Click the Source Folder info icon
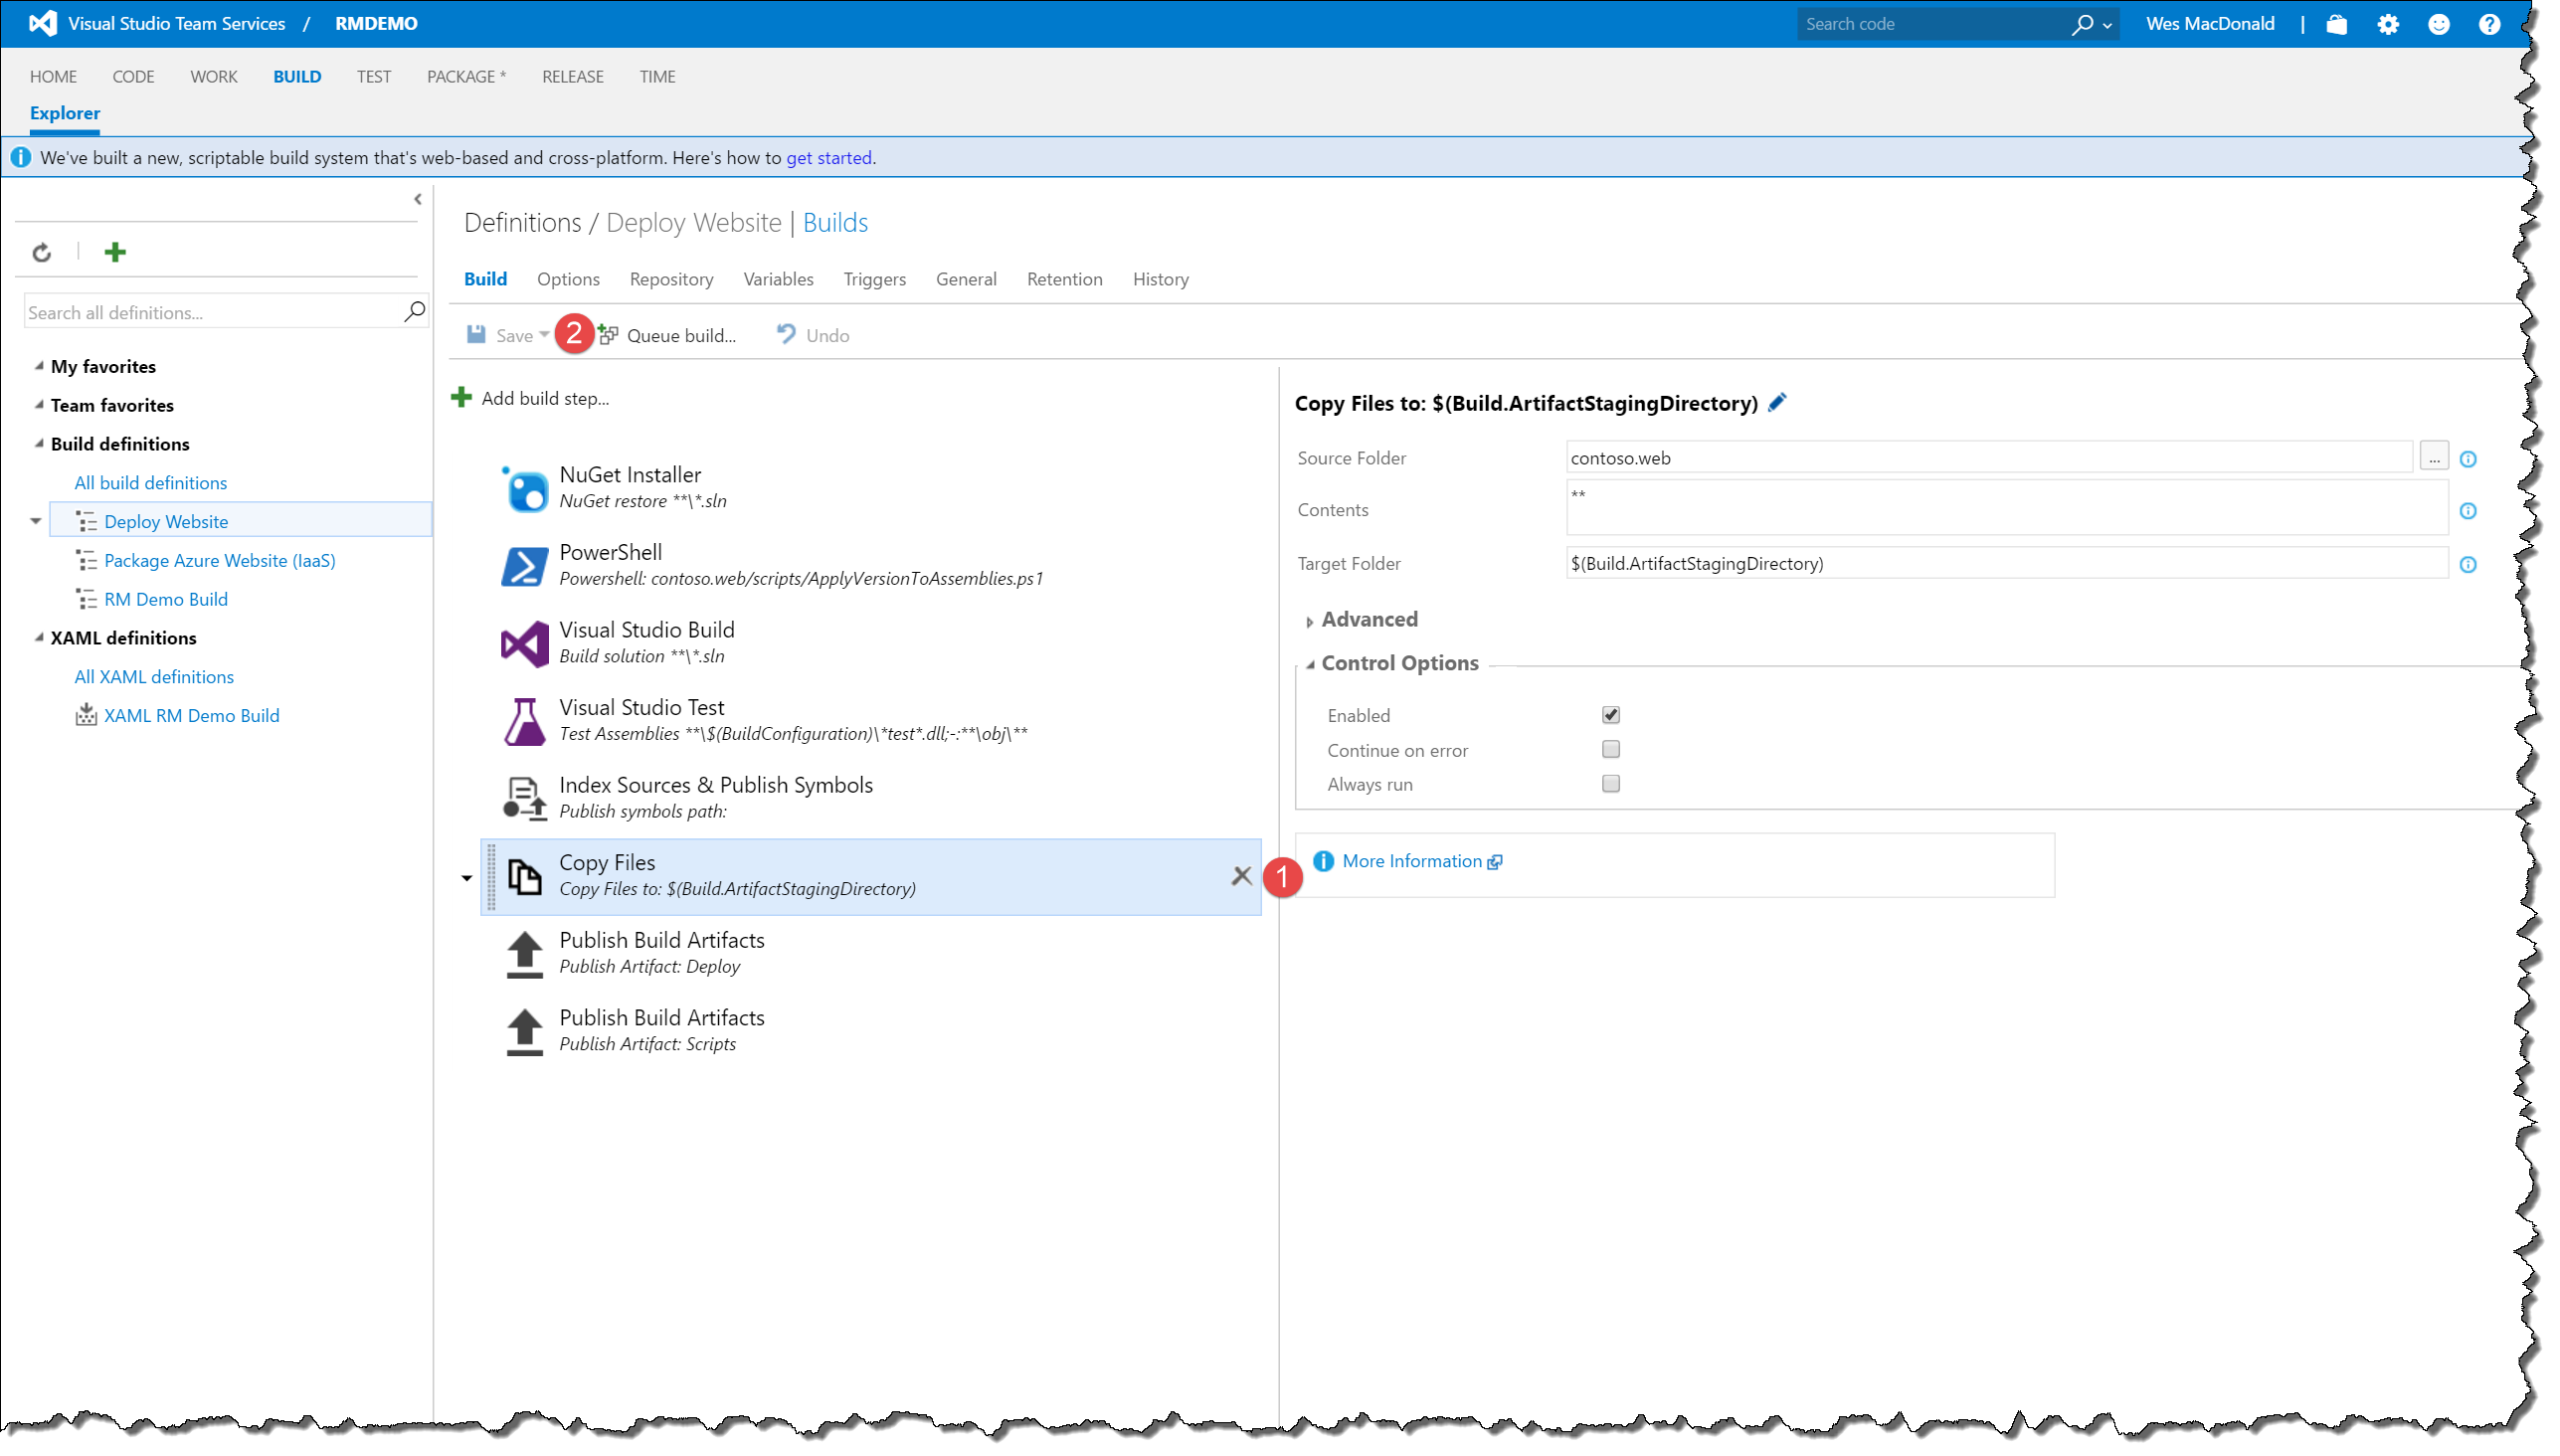 (x=2468, y=459)
